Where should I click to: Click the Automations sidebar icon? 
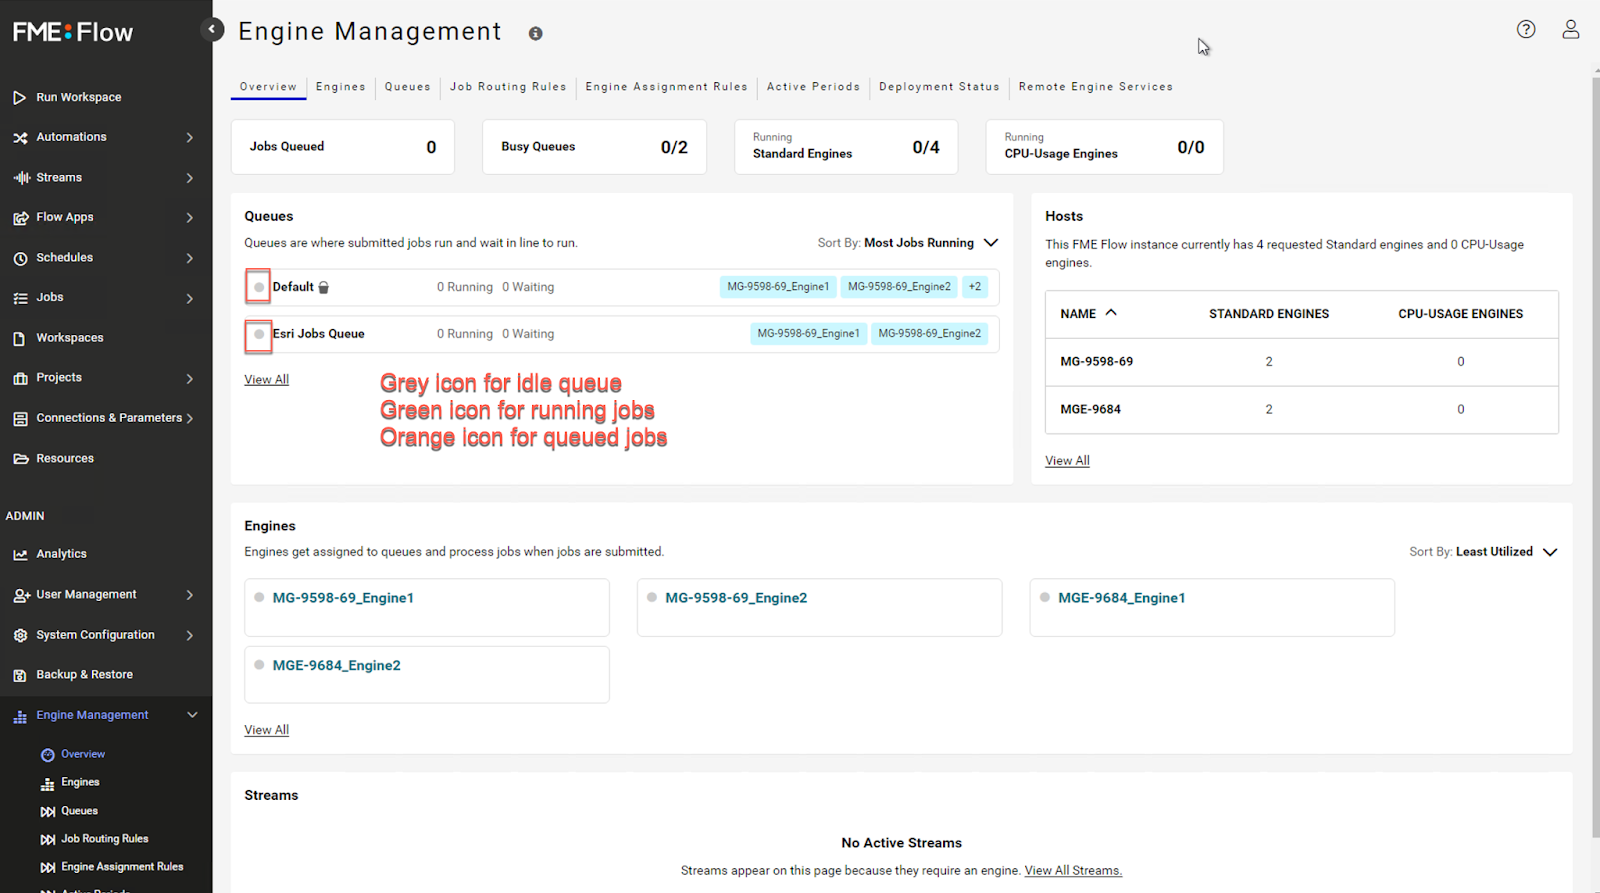(x=20, y=137)
